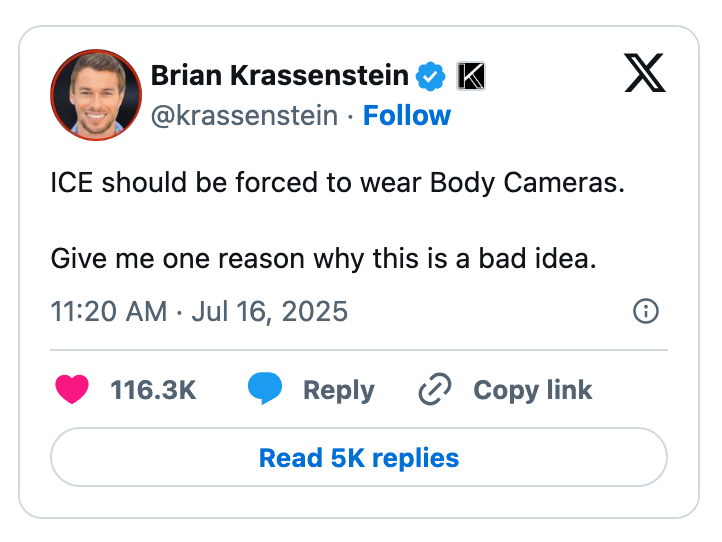Screen dimensions: 722x542
Task: Click the blue speech bubble reply icon
Action: (265, 389)
